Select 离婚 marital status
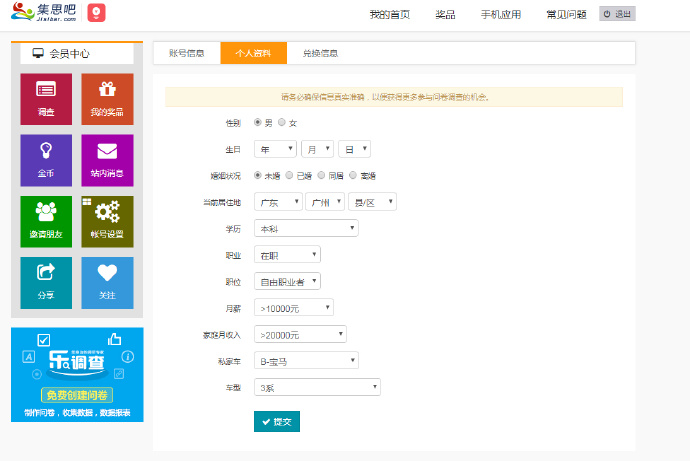This screenshot has height=461, width=690. tap(353, 175)
